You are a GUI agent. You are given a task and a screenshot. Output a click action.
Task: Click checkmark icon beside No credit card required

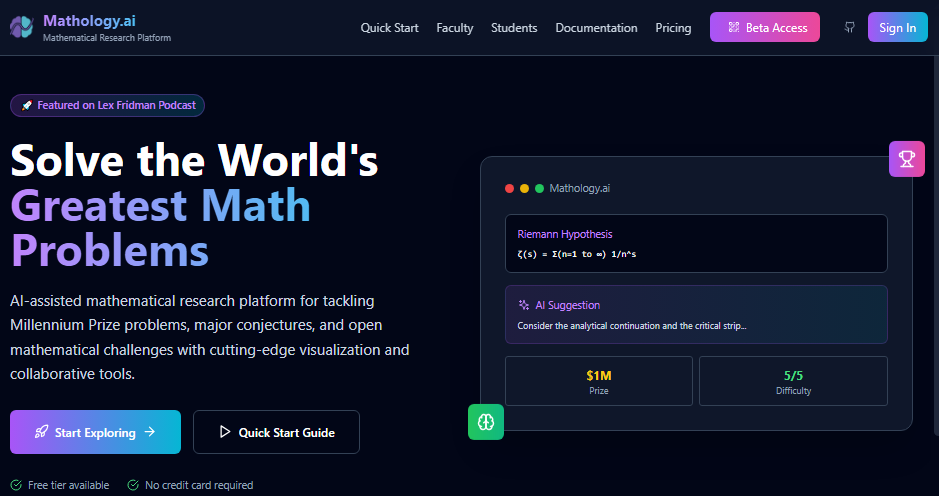(x=133, y=485)
